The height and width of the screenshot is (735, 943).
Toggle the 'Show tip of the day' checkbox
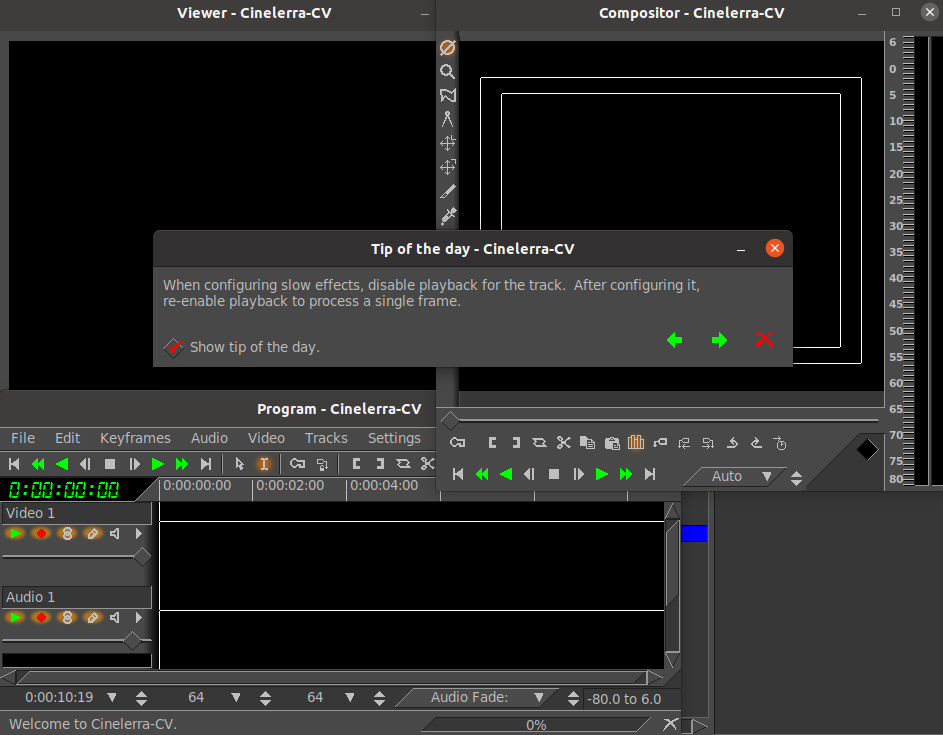[x=174, y=347]
